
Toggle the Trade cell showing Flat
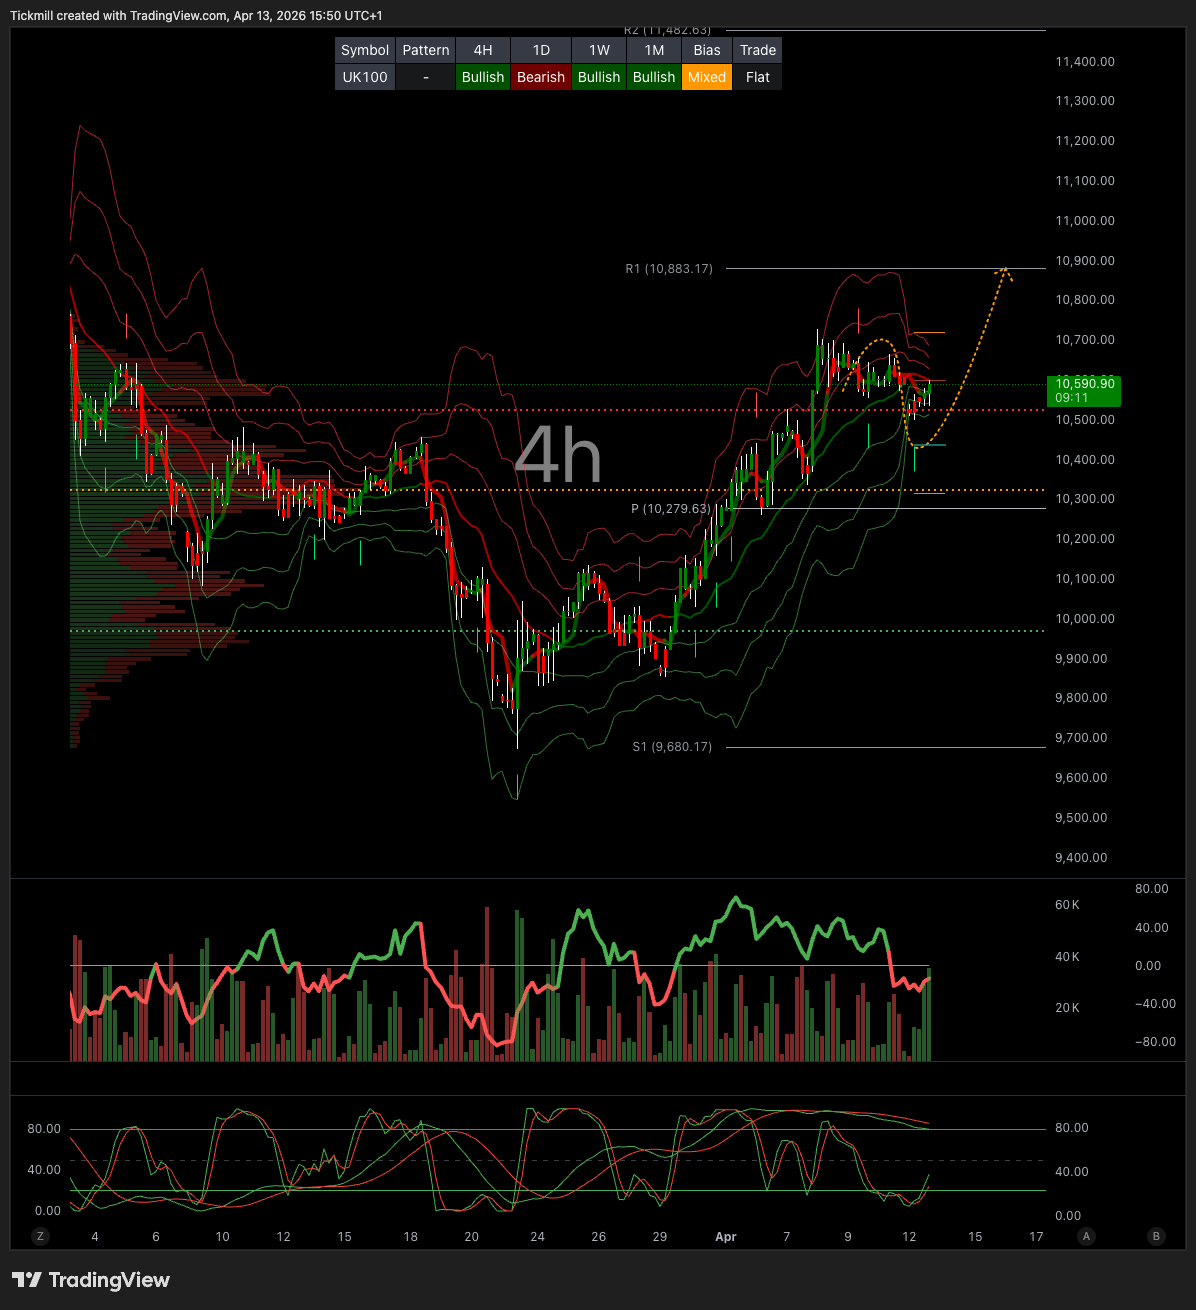[x=757, y=77]
